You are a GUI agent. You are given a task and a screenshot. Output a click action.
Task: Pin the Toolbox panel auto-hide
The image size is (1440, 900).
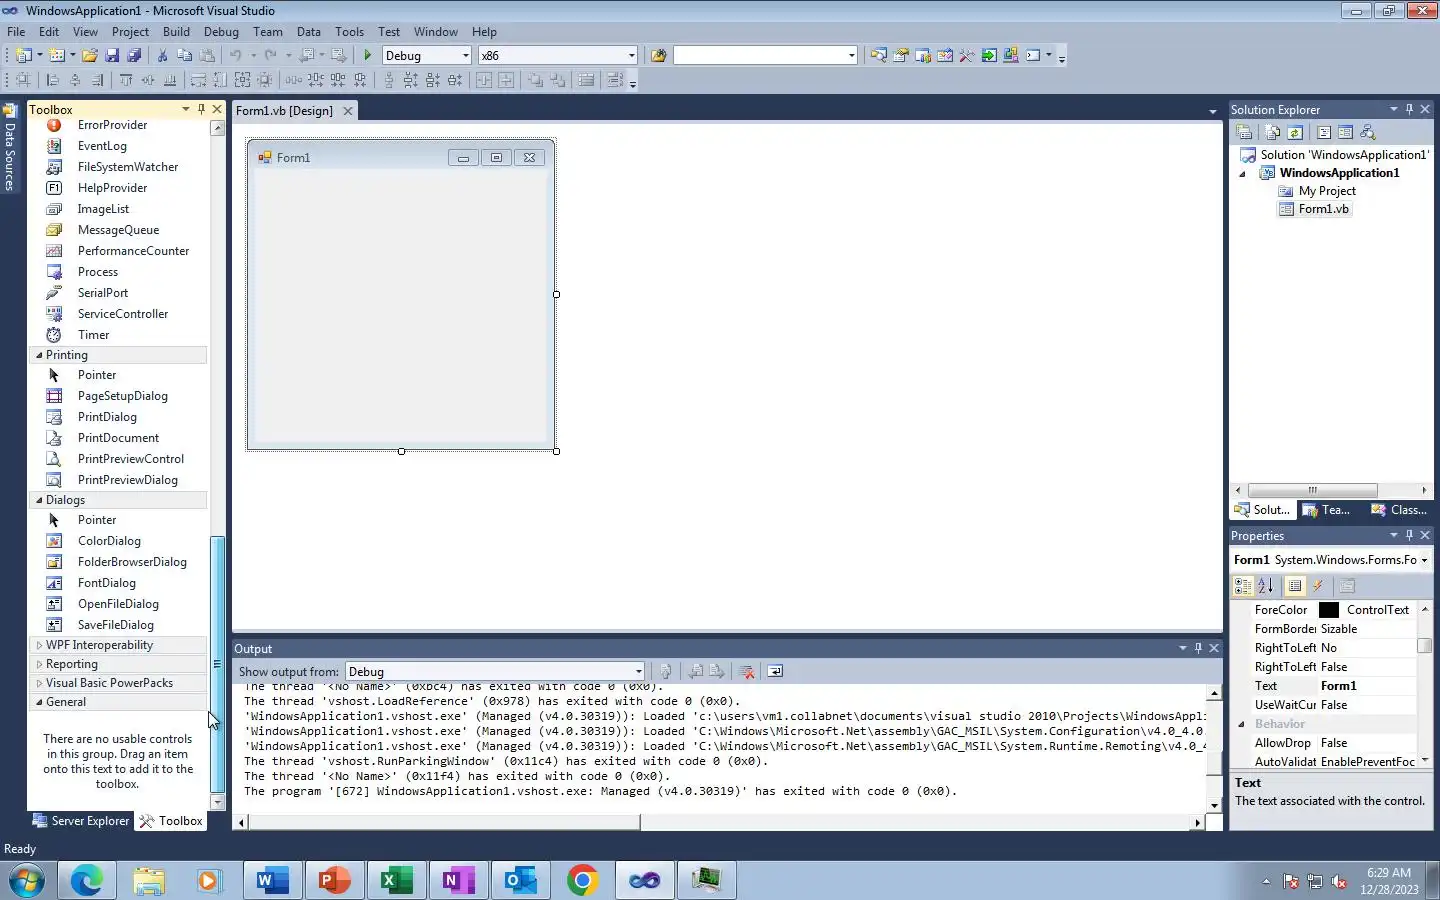tap(201, 109)
